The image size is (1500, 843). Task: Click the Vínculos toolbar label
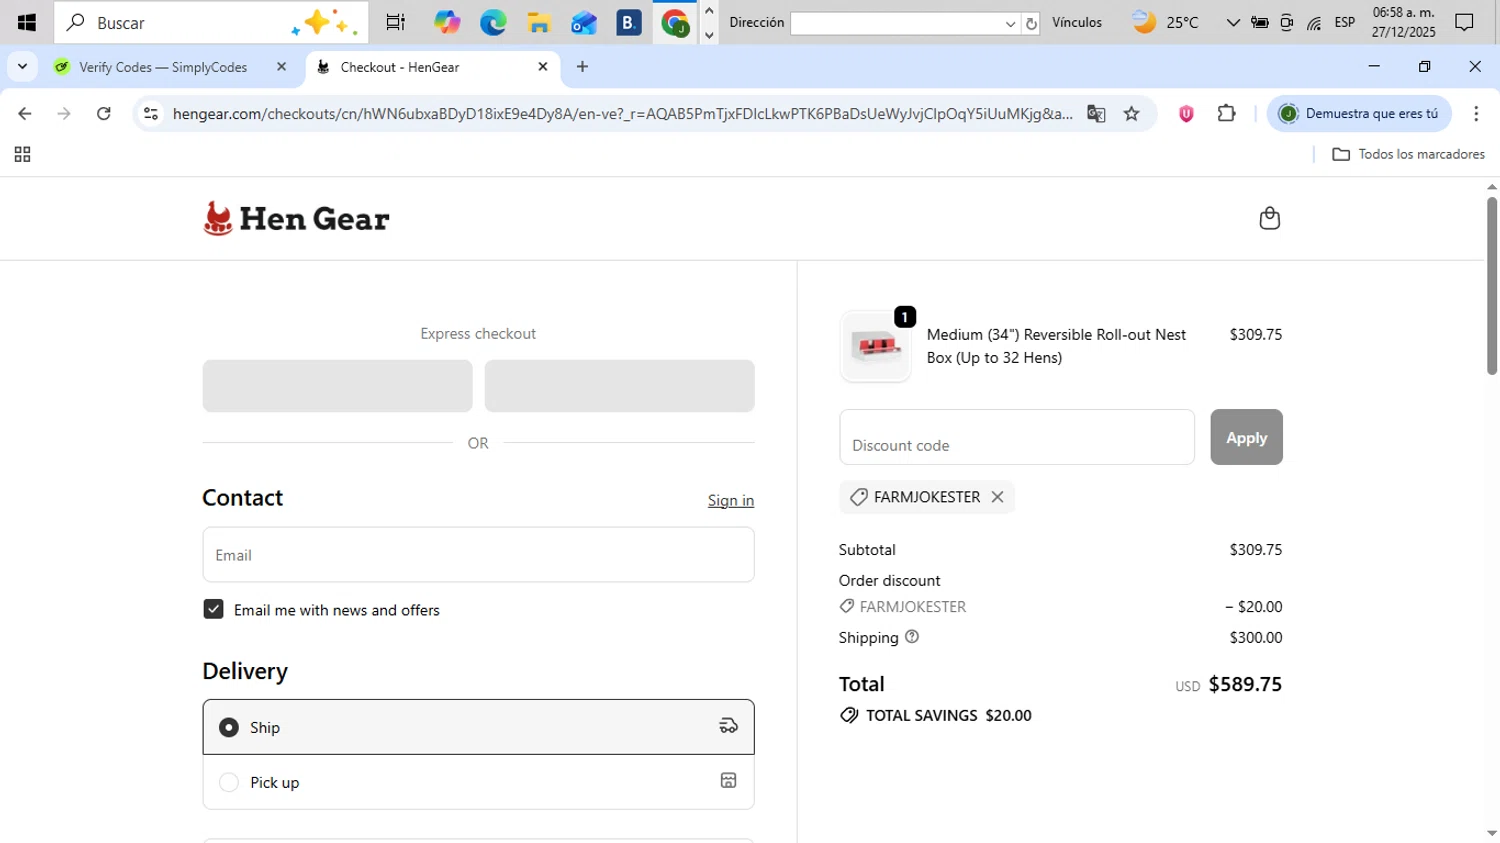[1077, 22]
